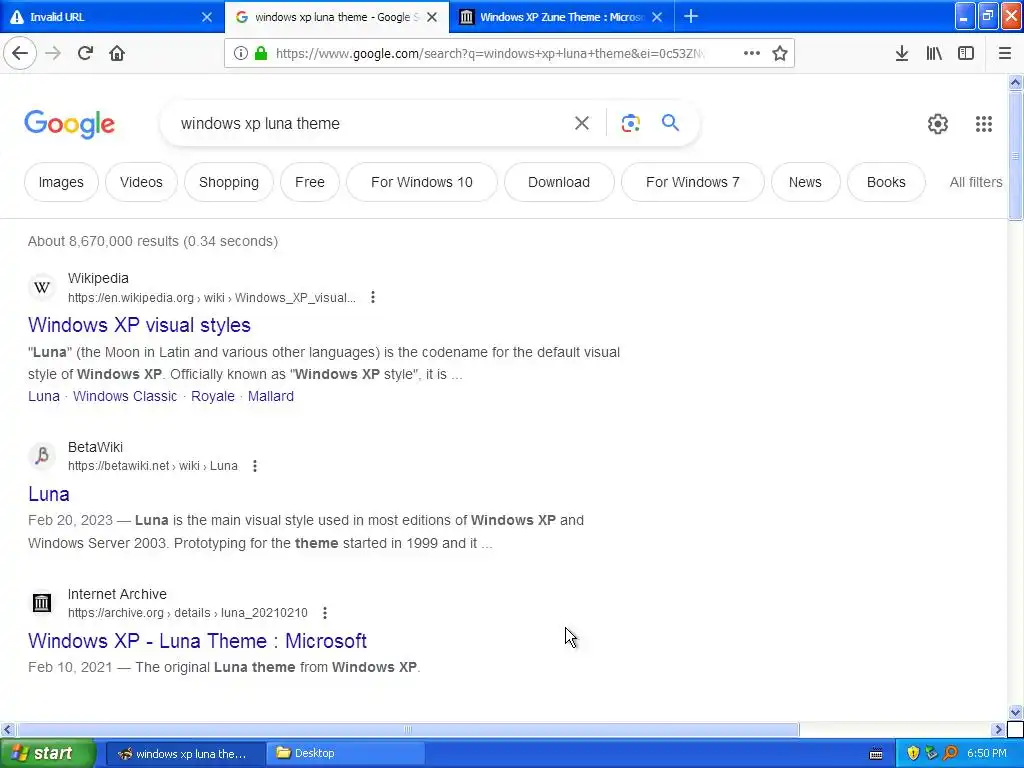Open Windows XP visual styles result
1024x768 pixels.
coord(139,325)
